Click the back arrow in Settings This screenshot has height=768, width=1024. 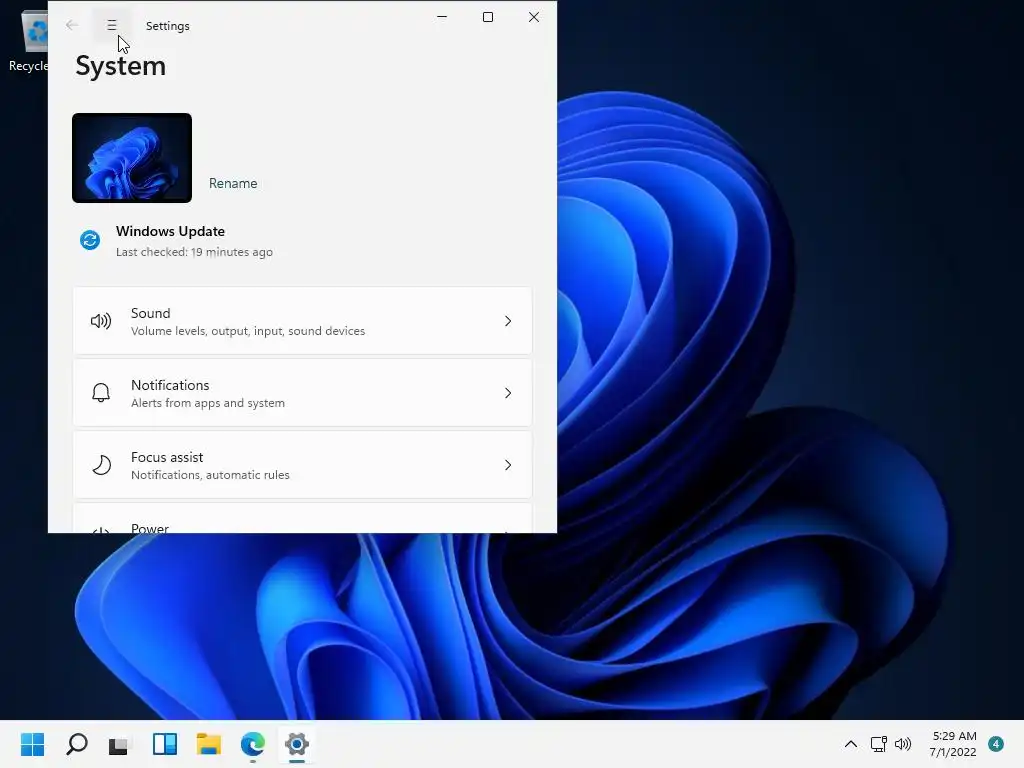point(72,25)
